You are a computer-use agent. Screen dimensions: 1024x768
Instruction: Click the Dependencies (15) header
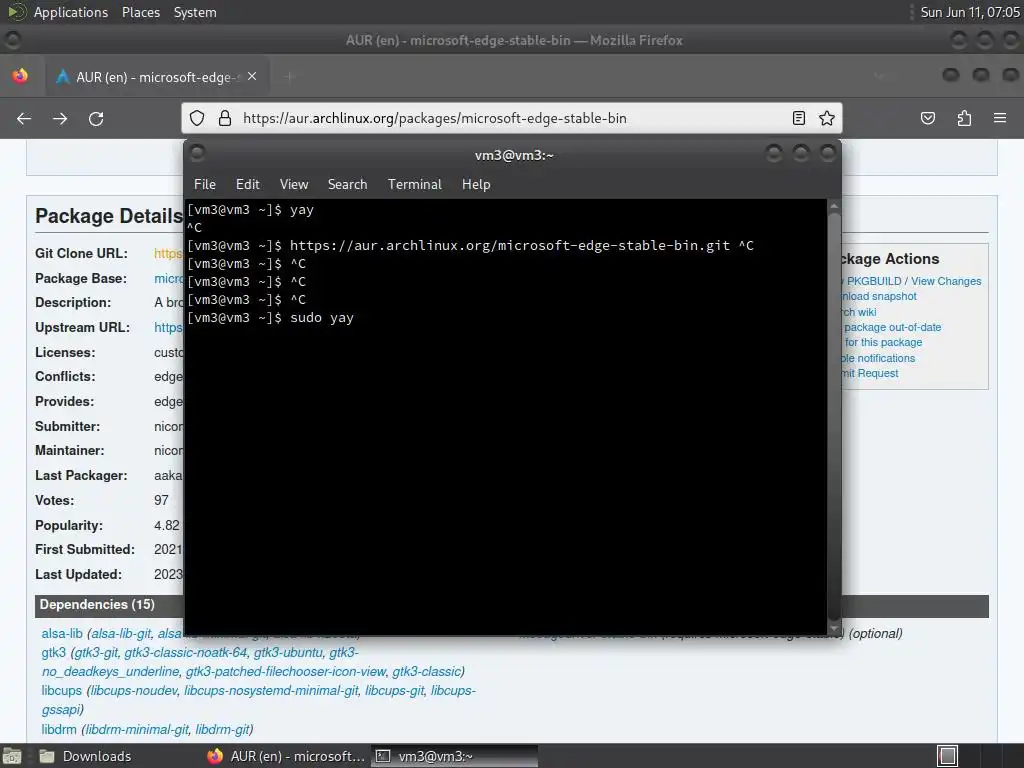97,604
